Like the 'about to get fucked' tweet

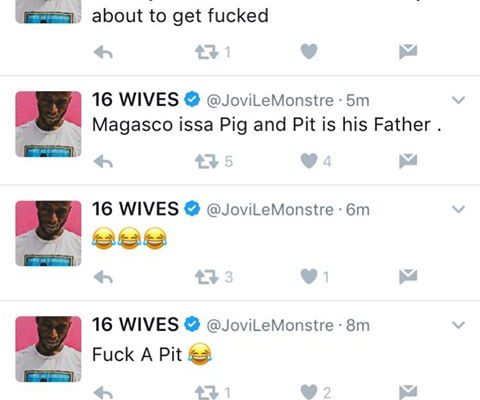[309, 52]
